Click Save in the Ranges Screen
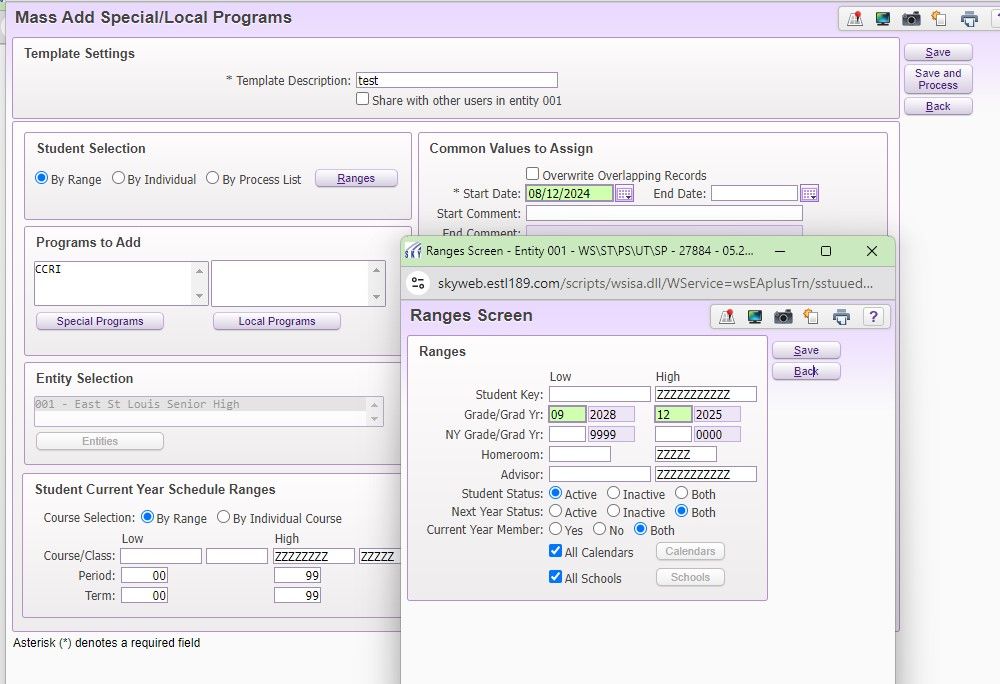Image resolution: width=1000 pixels, height=684 pixels. 805,350
